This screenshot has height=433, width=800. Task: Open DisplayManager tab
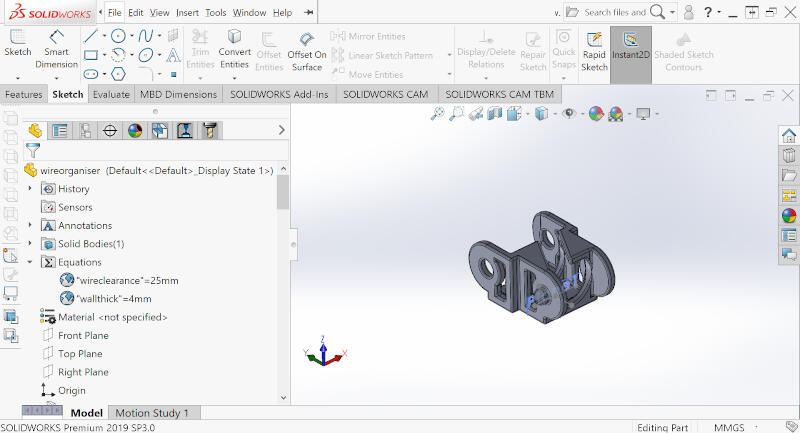pyautogui.click(x=135, y=131)
